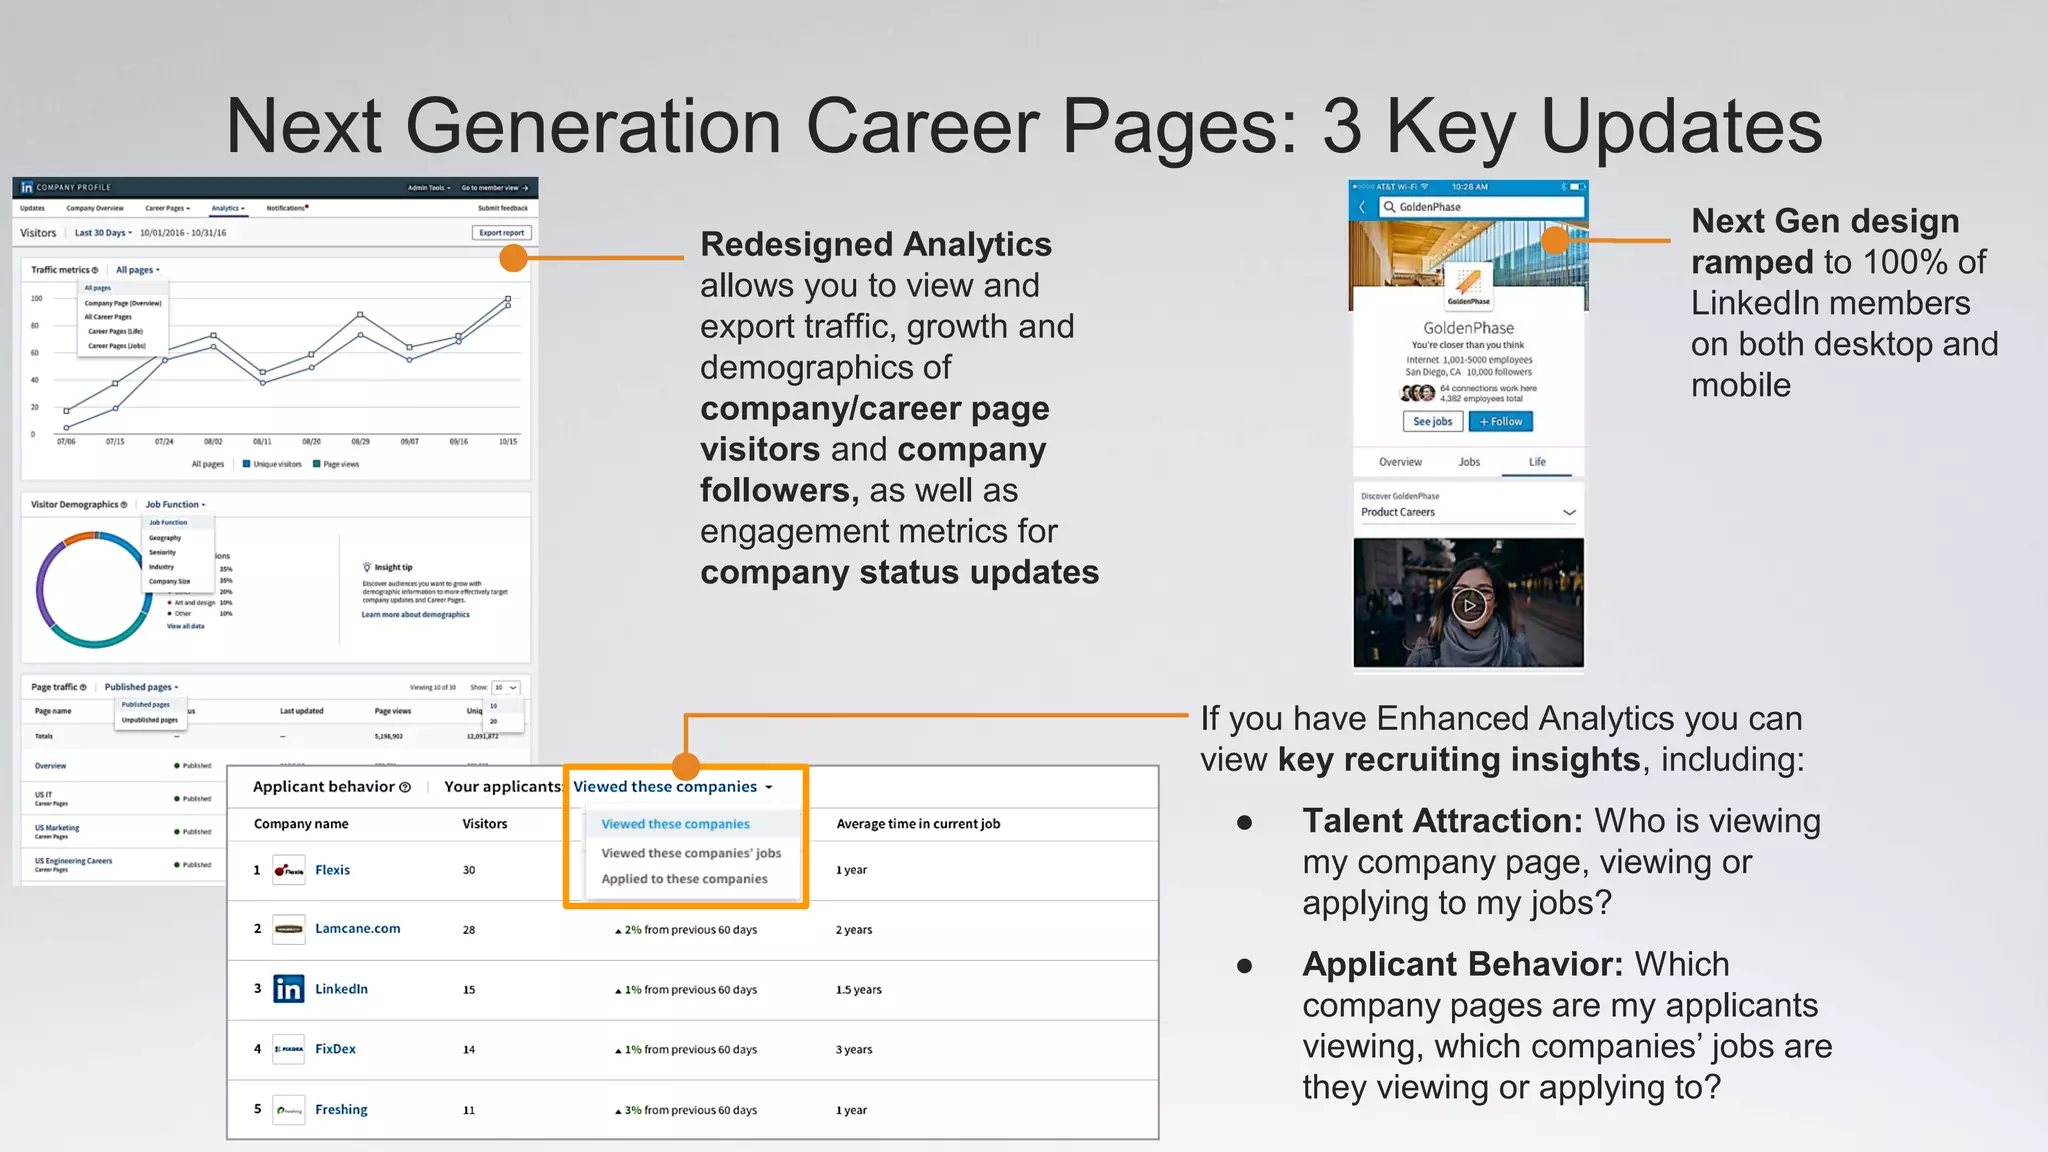This screenshot has height=1152, width=2048.
Task: Select Career Pages (Jobs) option
Action: (116, 346)
